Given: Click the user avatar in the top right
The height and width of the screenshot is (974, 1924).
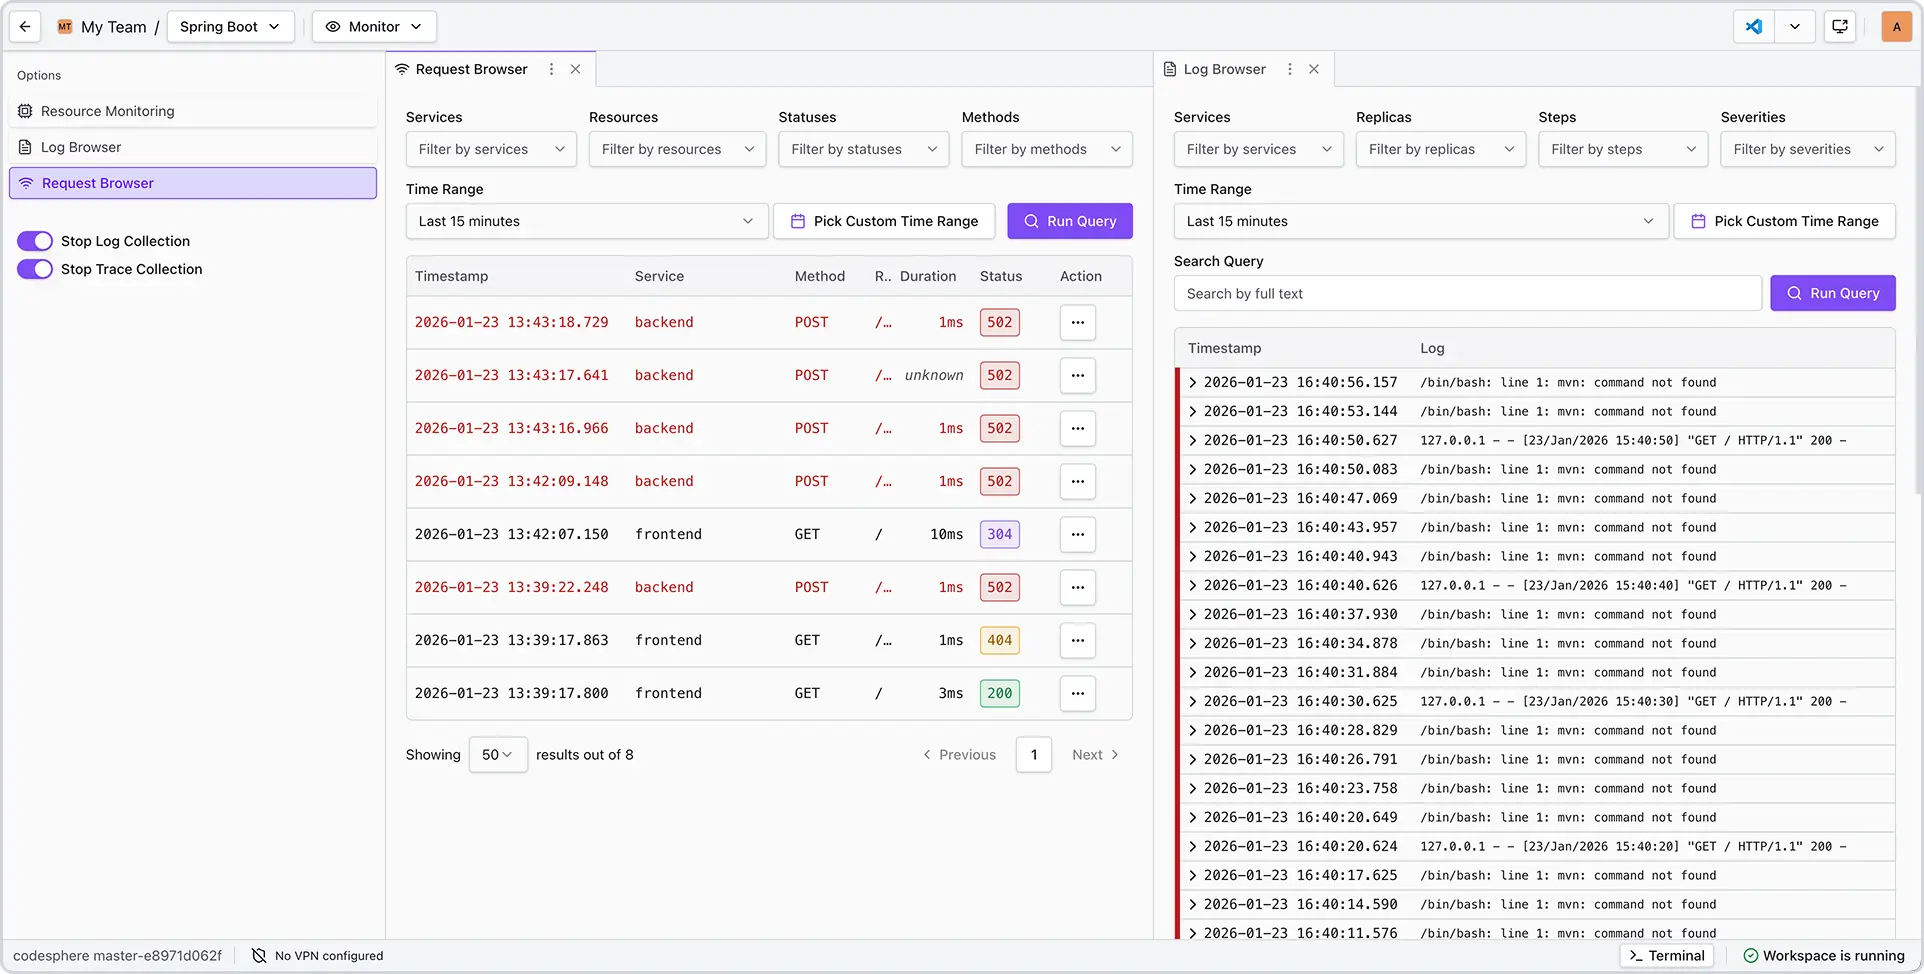Looking at the screenshot, I should click(x=1896, y=26).
